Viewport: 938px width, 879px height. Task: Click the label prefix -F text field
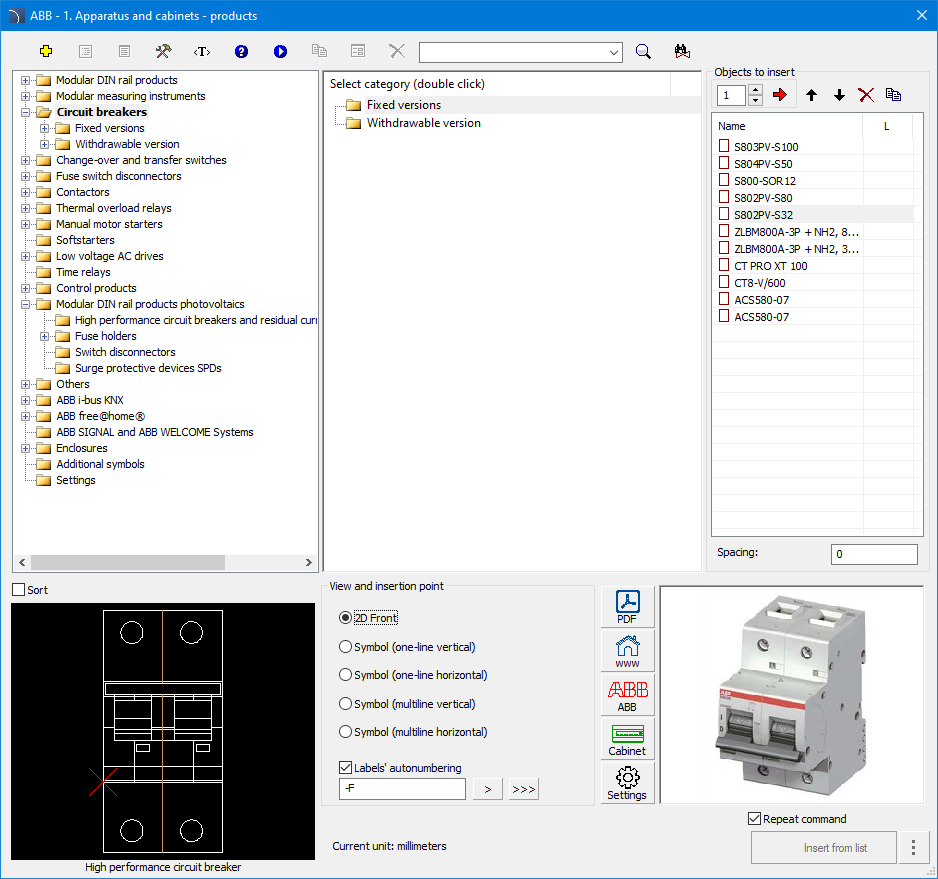(402, 789)
